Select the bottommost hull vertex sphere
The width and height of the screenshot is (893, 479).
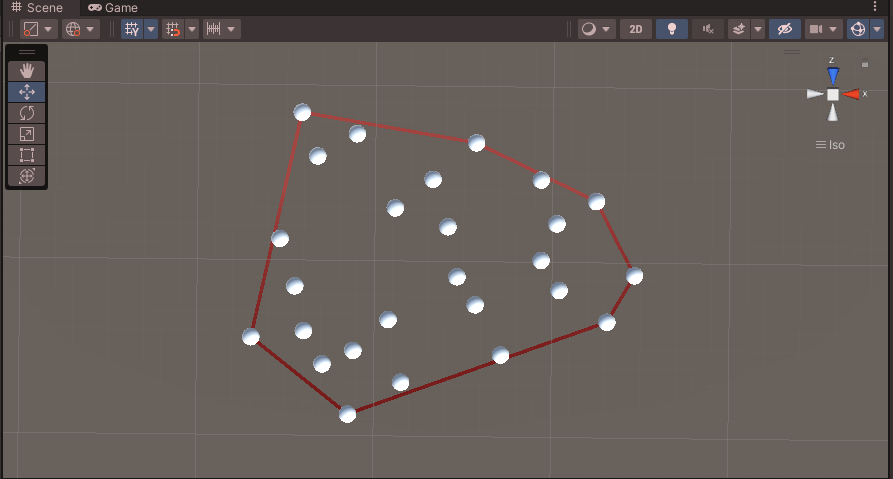pyautogui.click(x=347, y=414)
